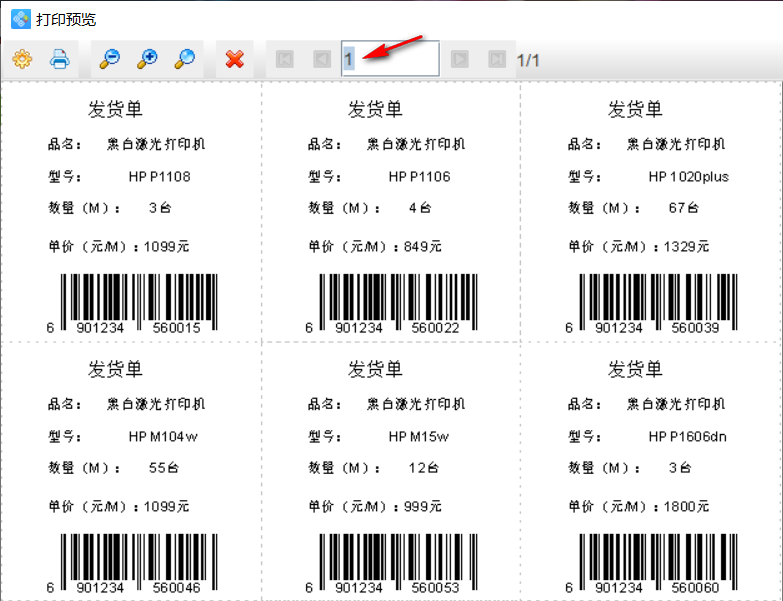
Task: Zoom in with the plus magnifier
Action: tap(147, 59)
